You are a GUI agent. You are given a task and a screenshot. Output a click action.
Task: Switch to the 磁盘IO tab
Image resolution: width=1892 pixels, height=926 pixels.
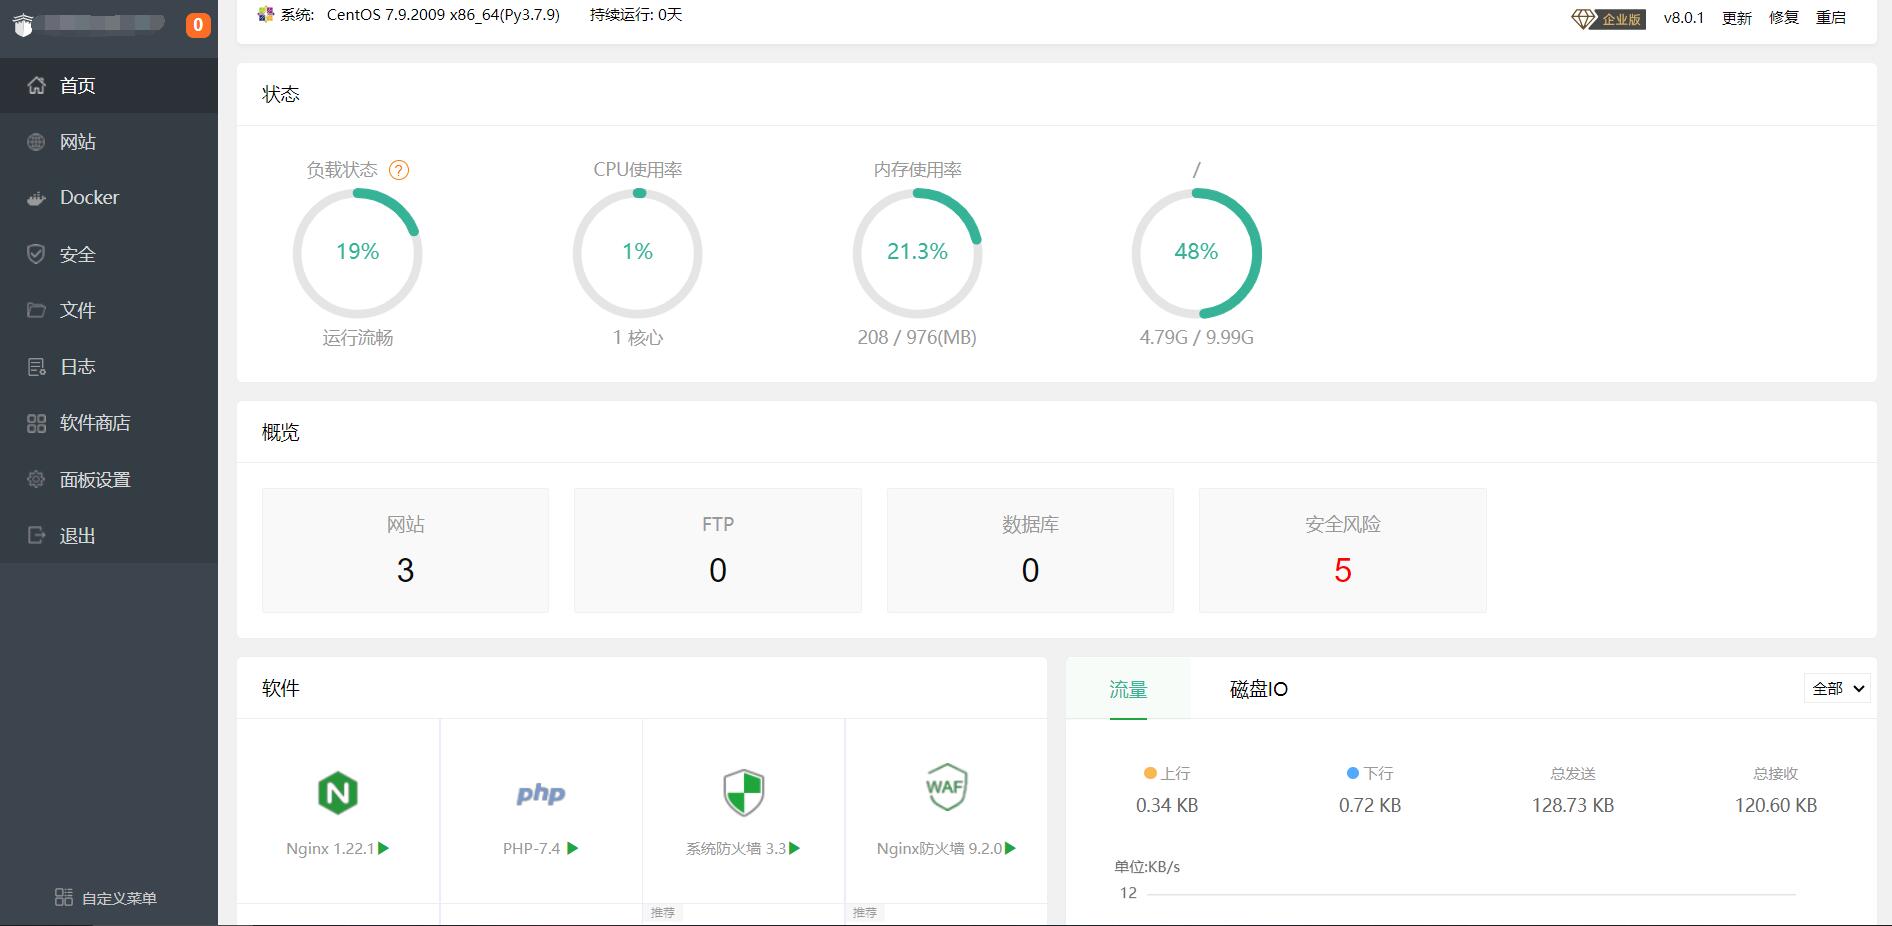click(1259, 689)
